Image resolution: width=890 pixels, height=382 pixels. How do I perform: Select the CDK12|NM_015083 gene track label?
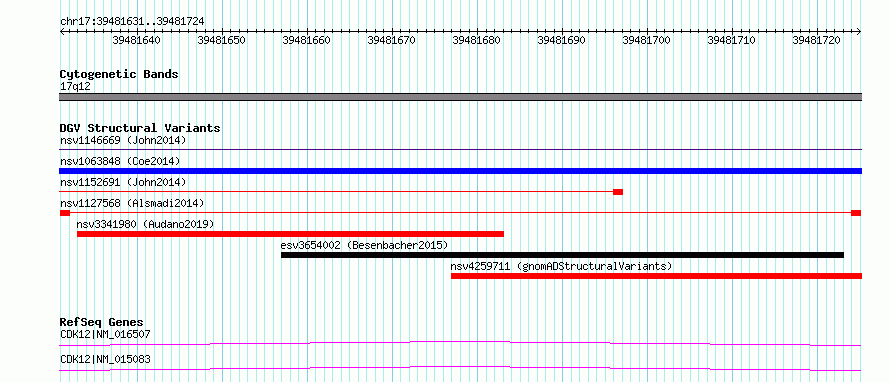(105, 360)
